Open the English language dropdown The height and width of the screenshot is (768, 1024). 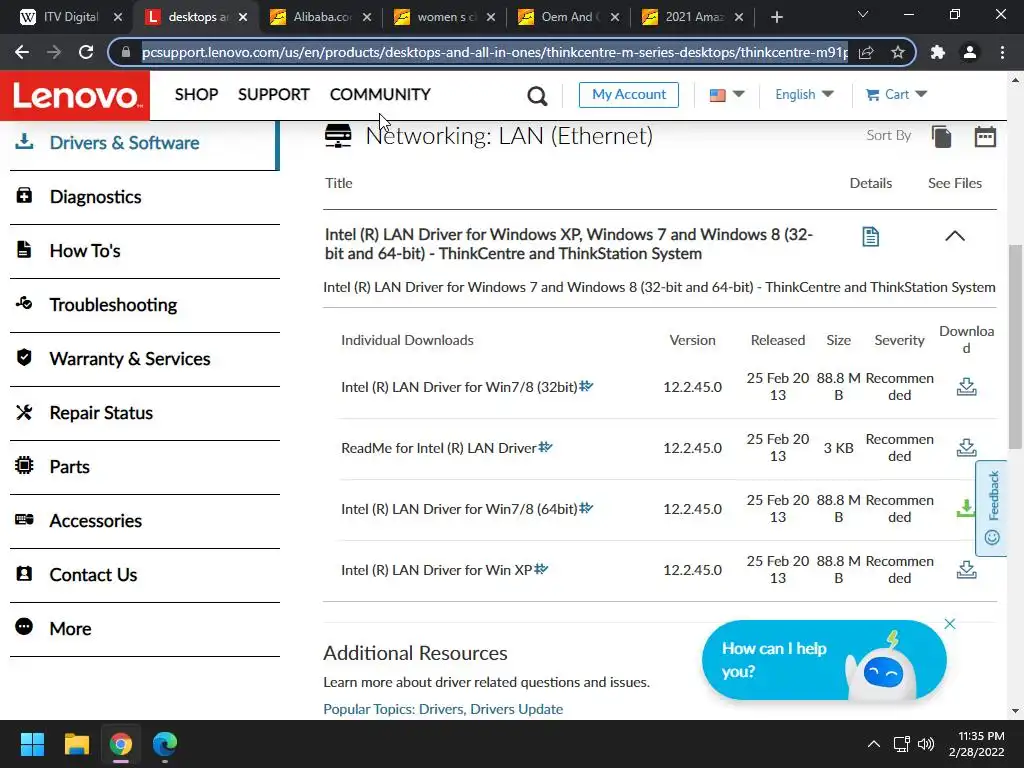pos(804,95)
